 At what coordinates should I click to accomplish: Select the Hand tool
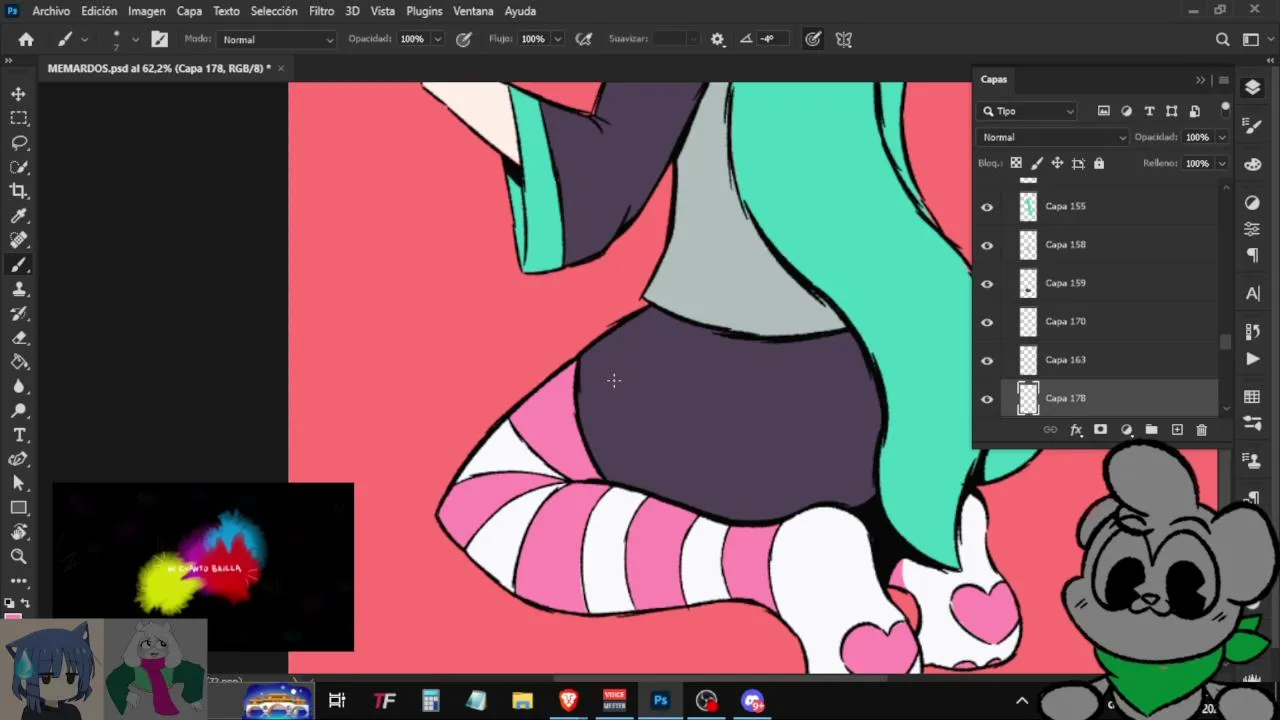pos(19,532)
